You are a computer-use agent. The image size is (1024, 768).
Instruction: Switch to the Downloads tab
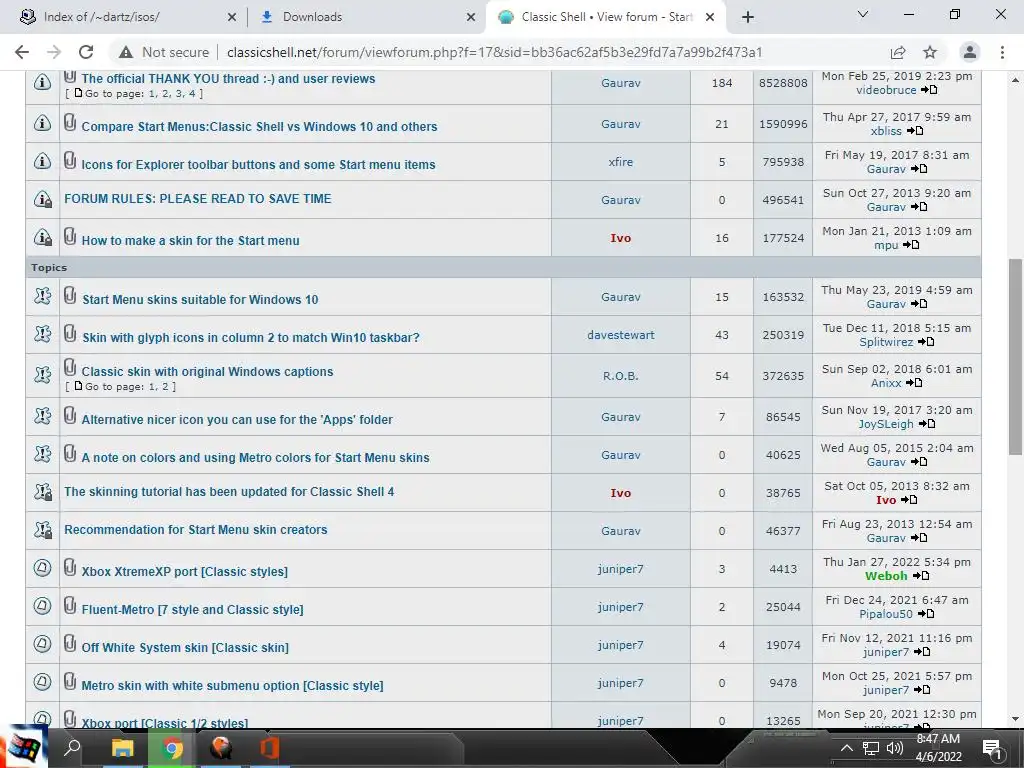(x=364, y=17)
